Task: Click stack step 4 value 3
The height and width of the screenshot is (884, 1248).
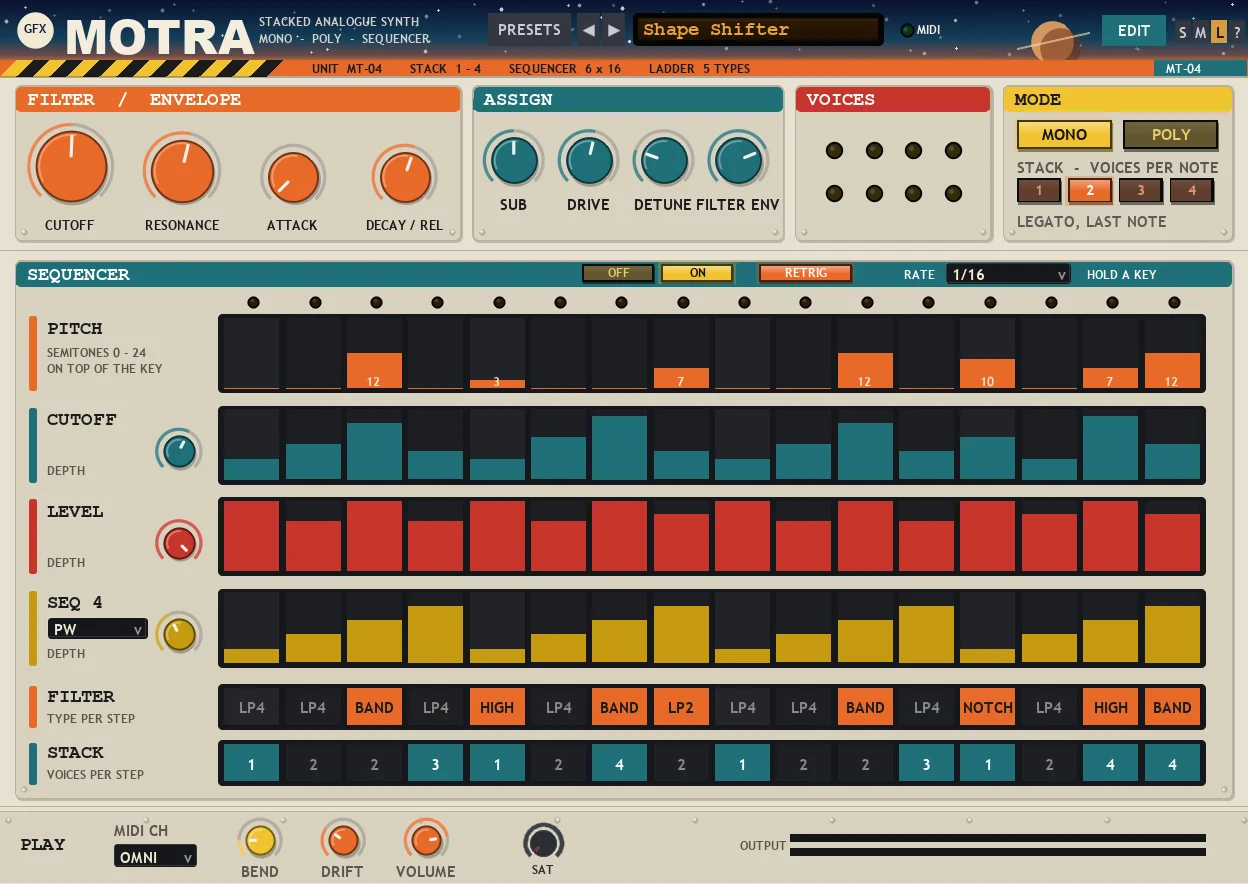Action: [436, 764]
